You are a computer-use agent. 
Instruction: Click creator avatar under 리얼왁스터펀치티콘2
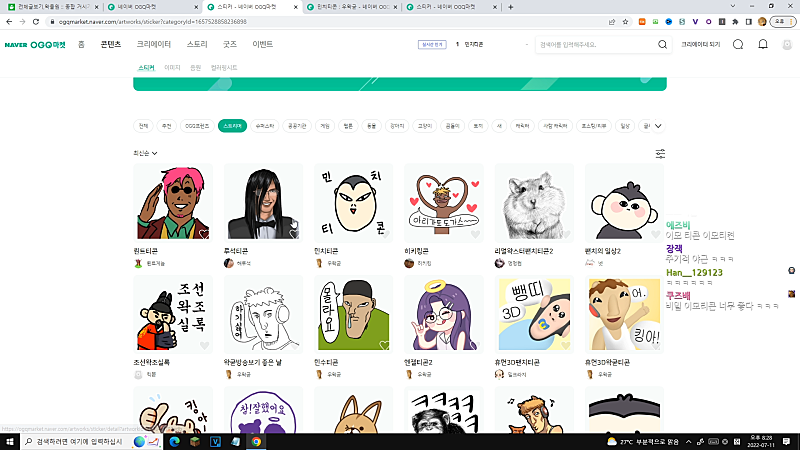499,263
